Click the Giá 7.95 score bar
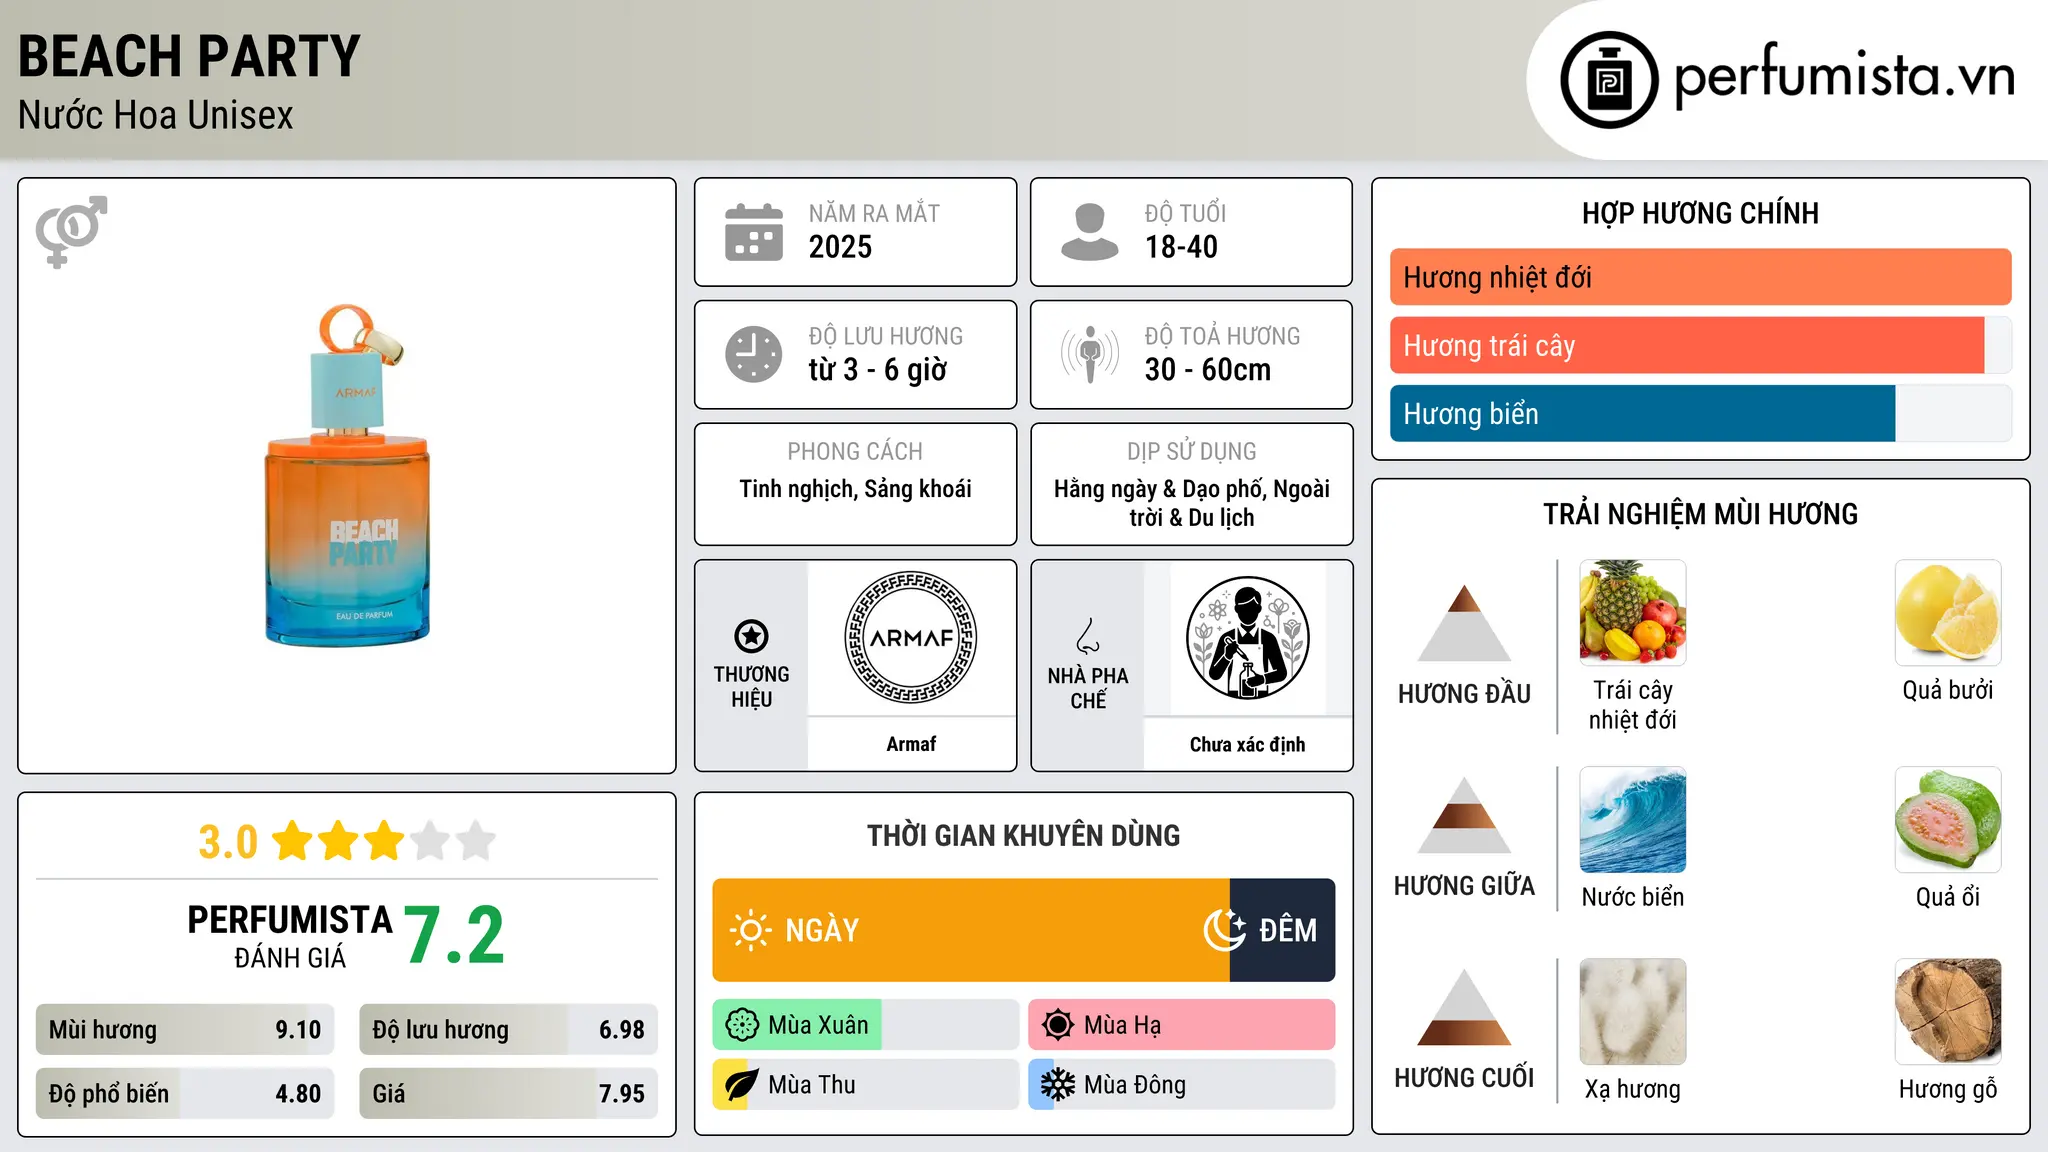The width and height of the screenshot is (2048, 1152). [508, 1093]
